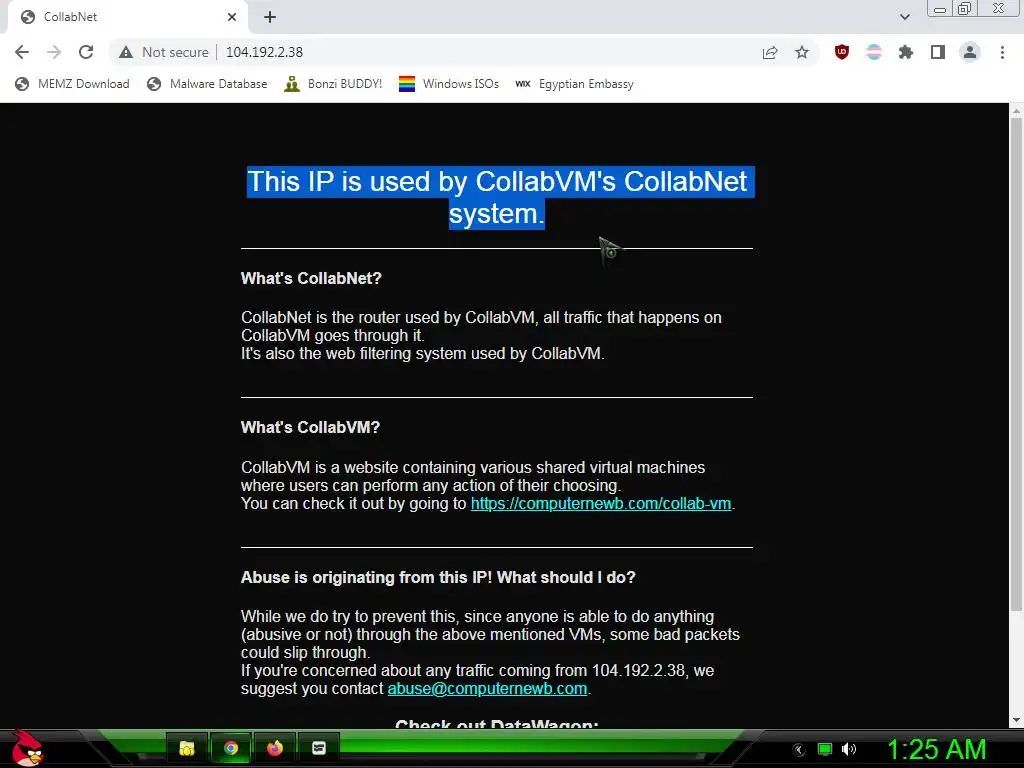Follow the computernewb.com/collab-vm link

click(x=601, y=504)
